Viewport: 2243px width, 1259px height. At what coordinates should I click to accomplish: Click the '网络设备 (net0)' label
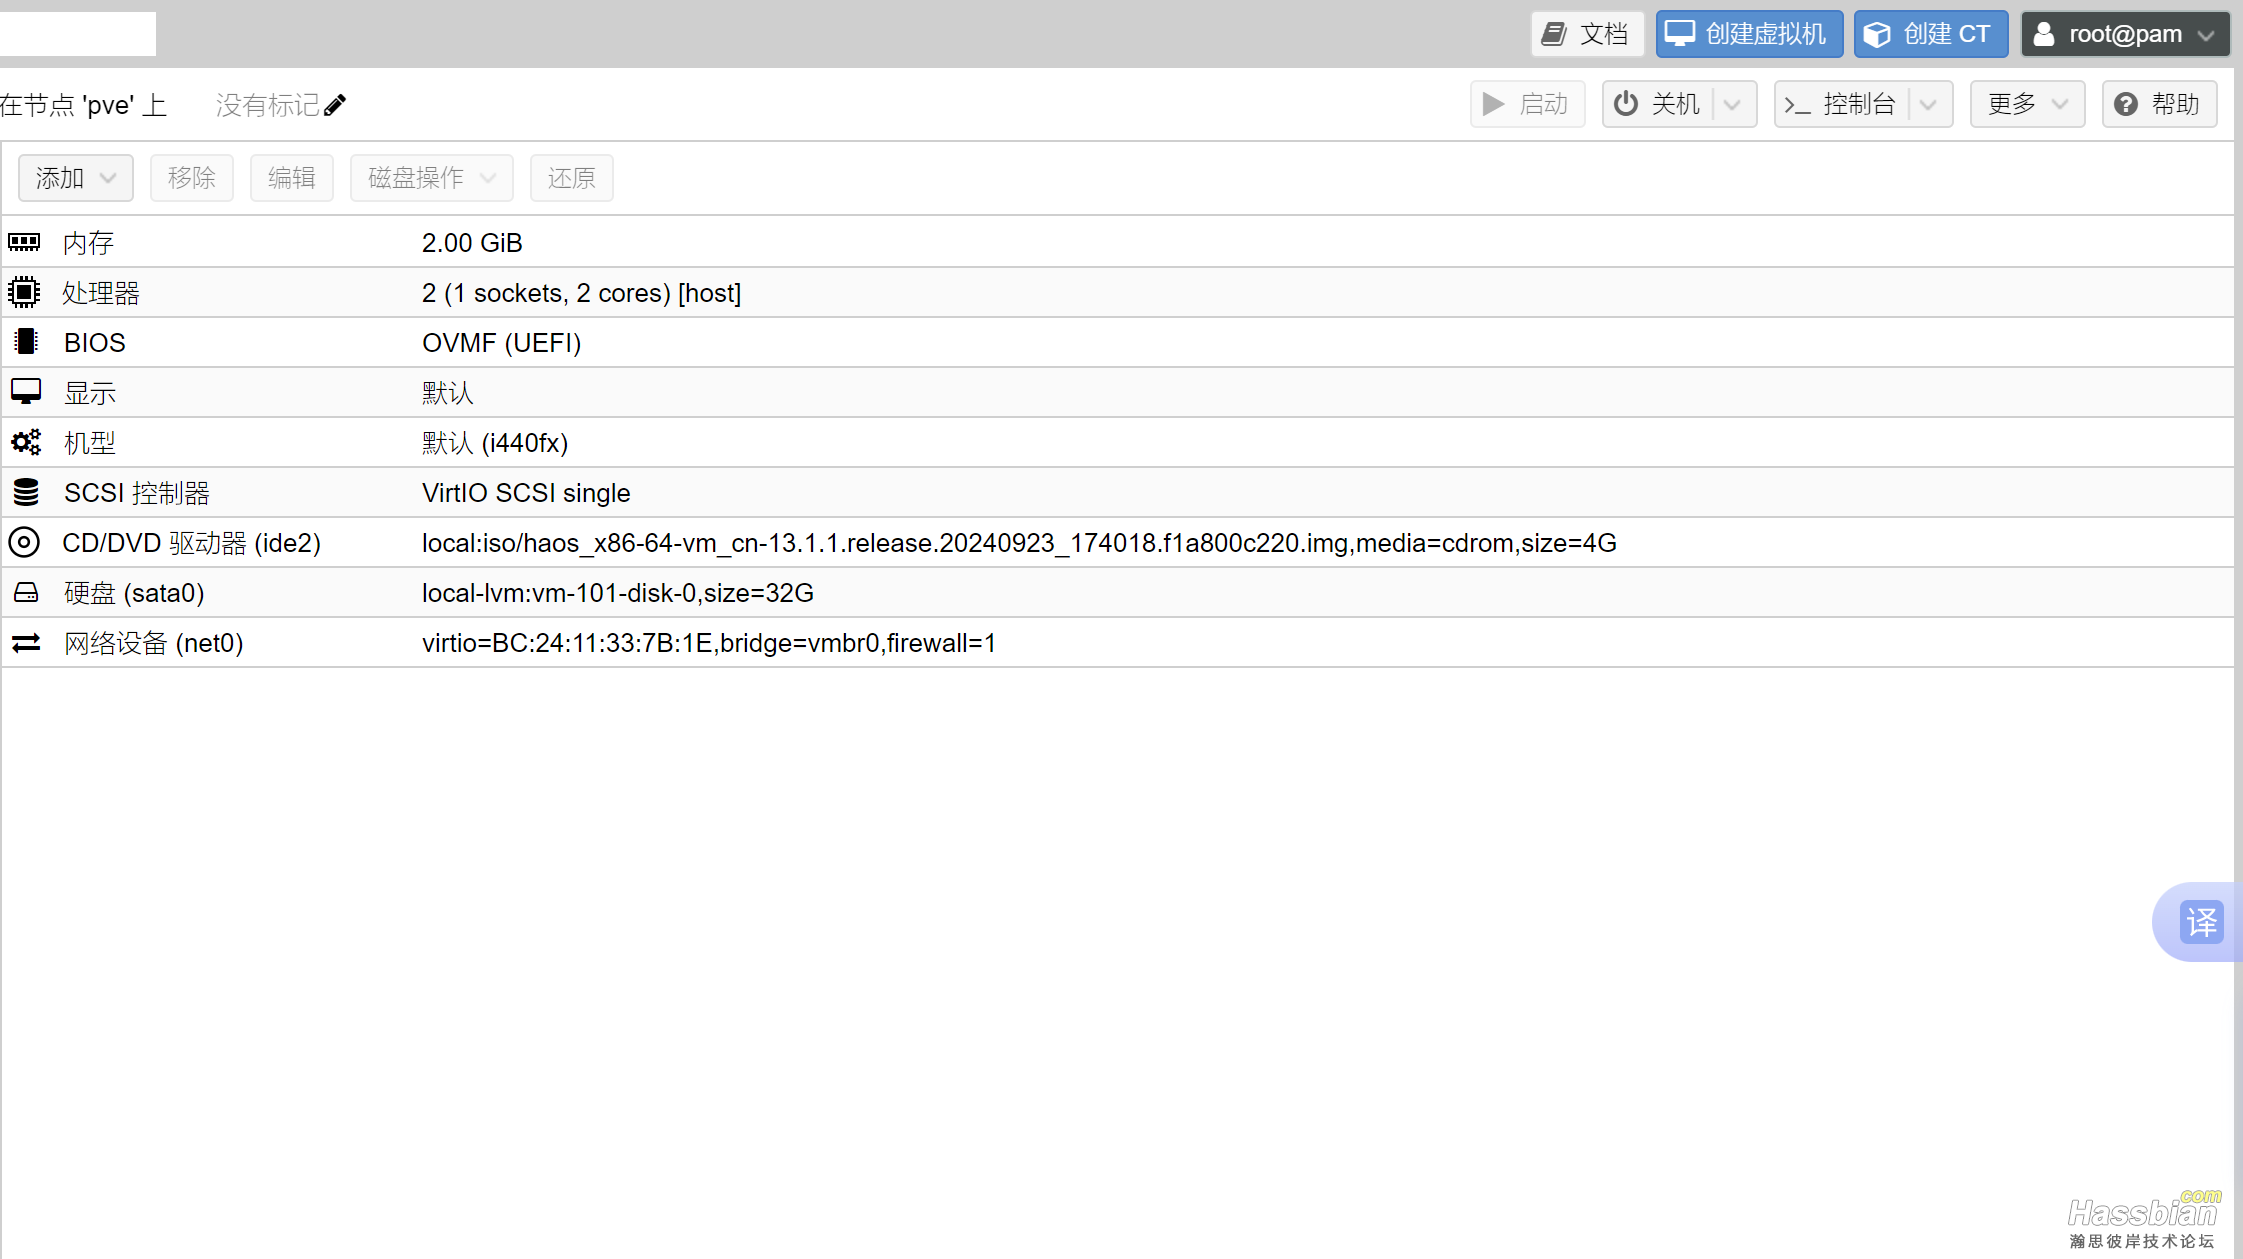[154, 643]
